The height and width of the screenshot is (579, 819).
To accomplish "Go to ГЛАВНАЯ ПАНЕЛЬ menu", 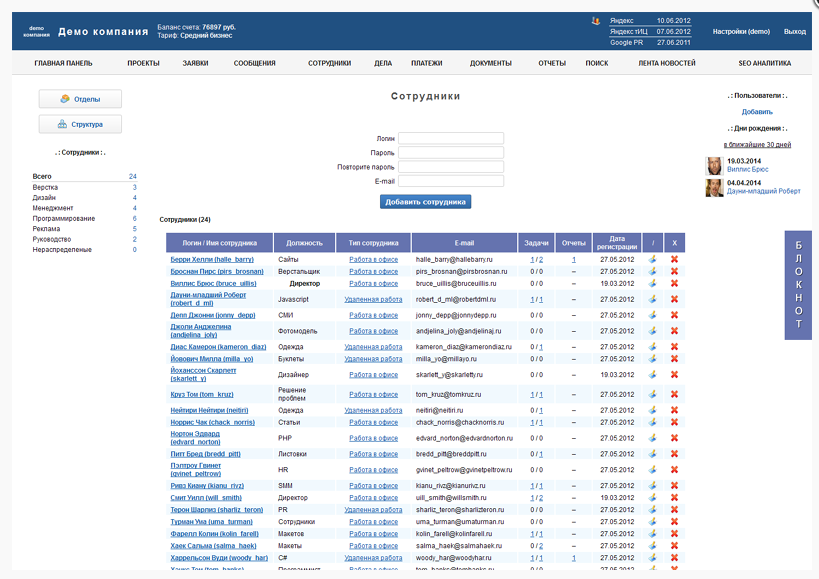I will click(63, 63).
